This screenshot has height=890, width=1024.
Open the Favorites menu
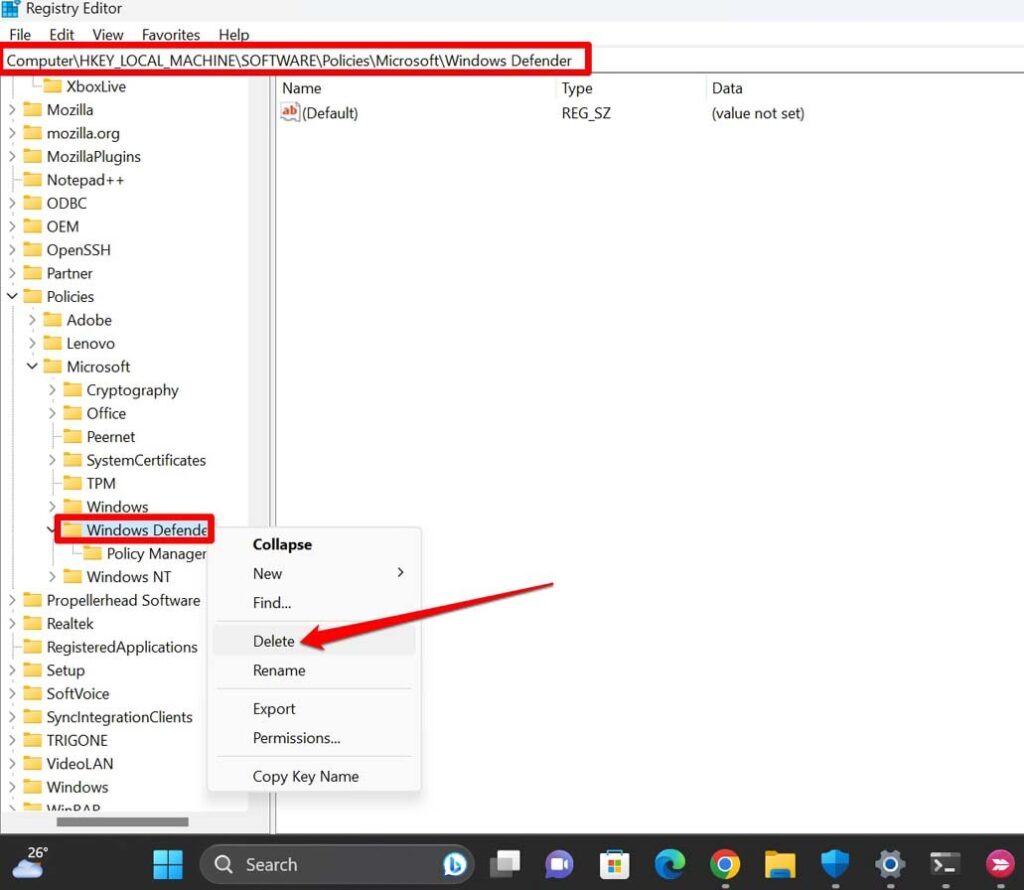(x=170, y=34)
